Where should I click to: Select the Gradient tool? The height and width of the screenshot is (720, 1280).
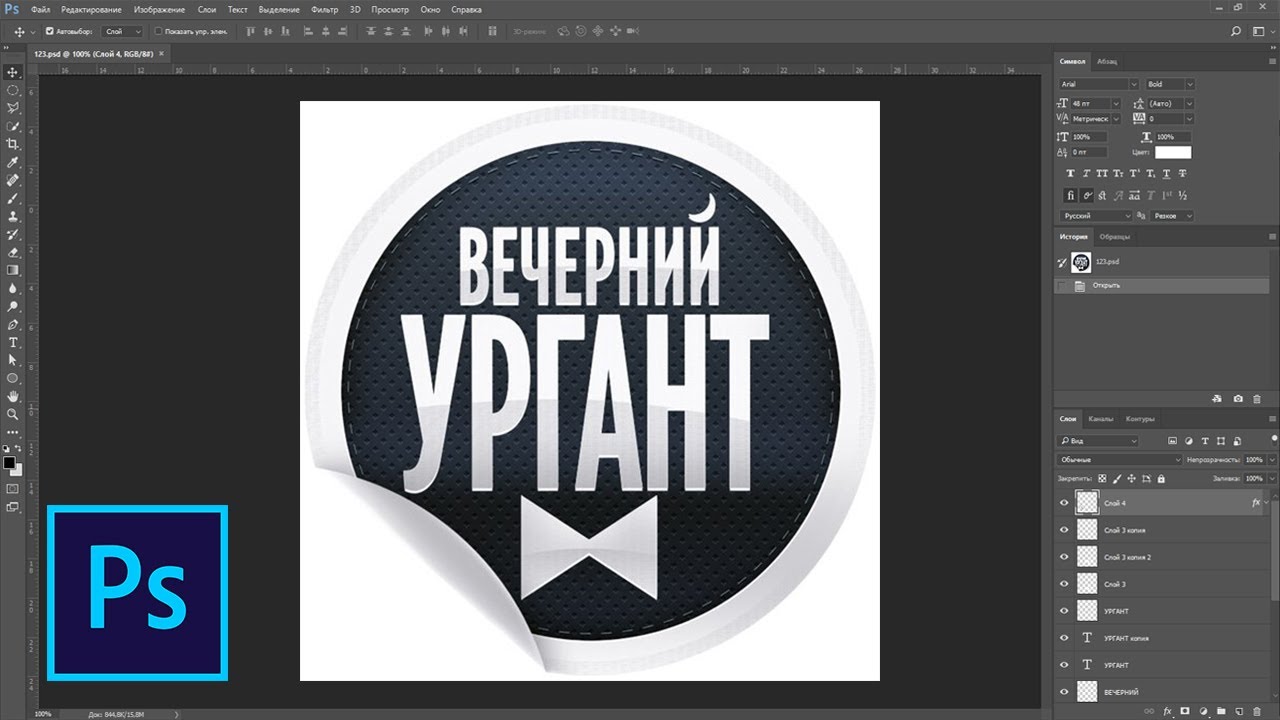tap(13, 270)
